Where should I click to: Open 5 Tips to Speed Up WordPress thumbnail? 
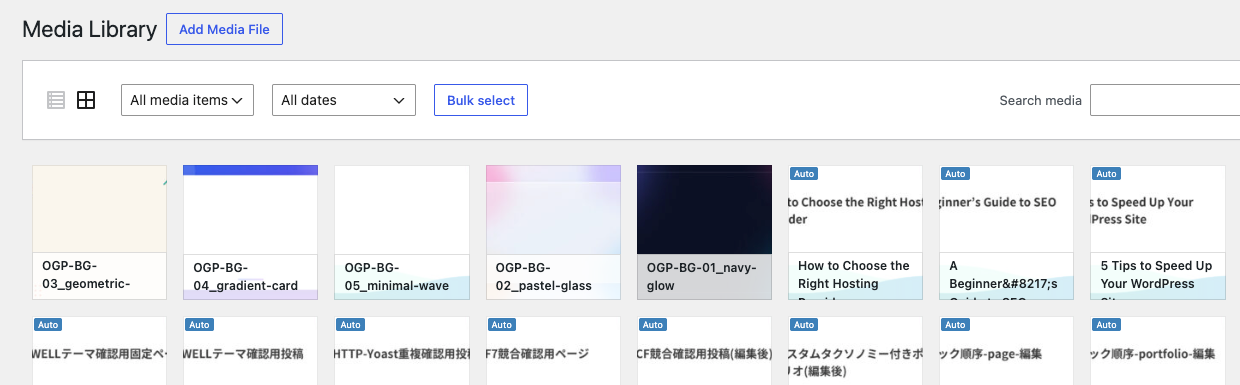coord(1158,232)
